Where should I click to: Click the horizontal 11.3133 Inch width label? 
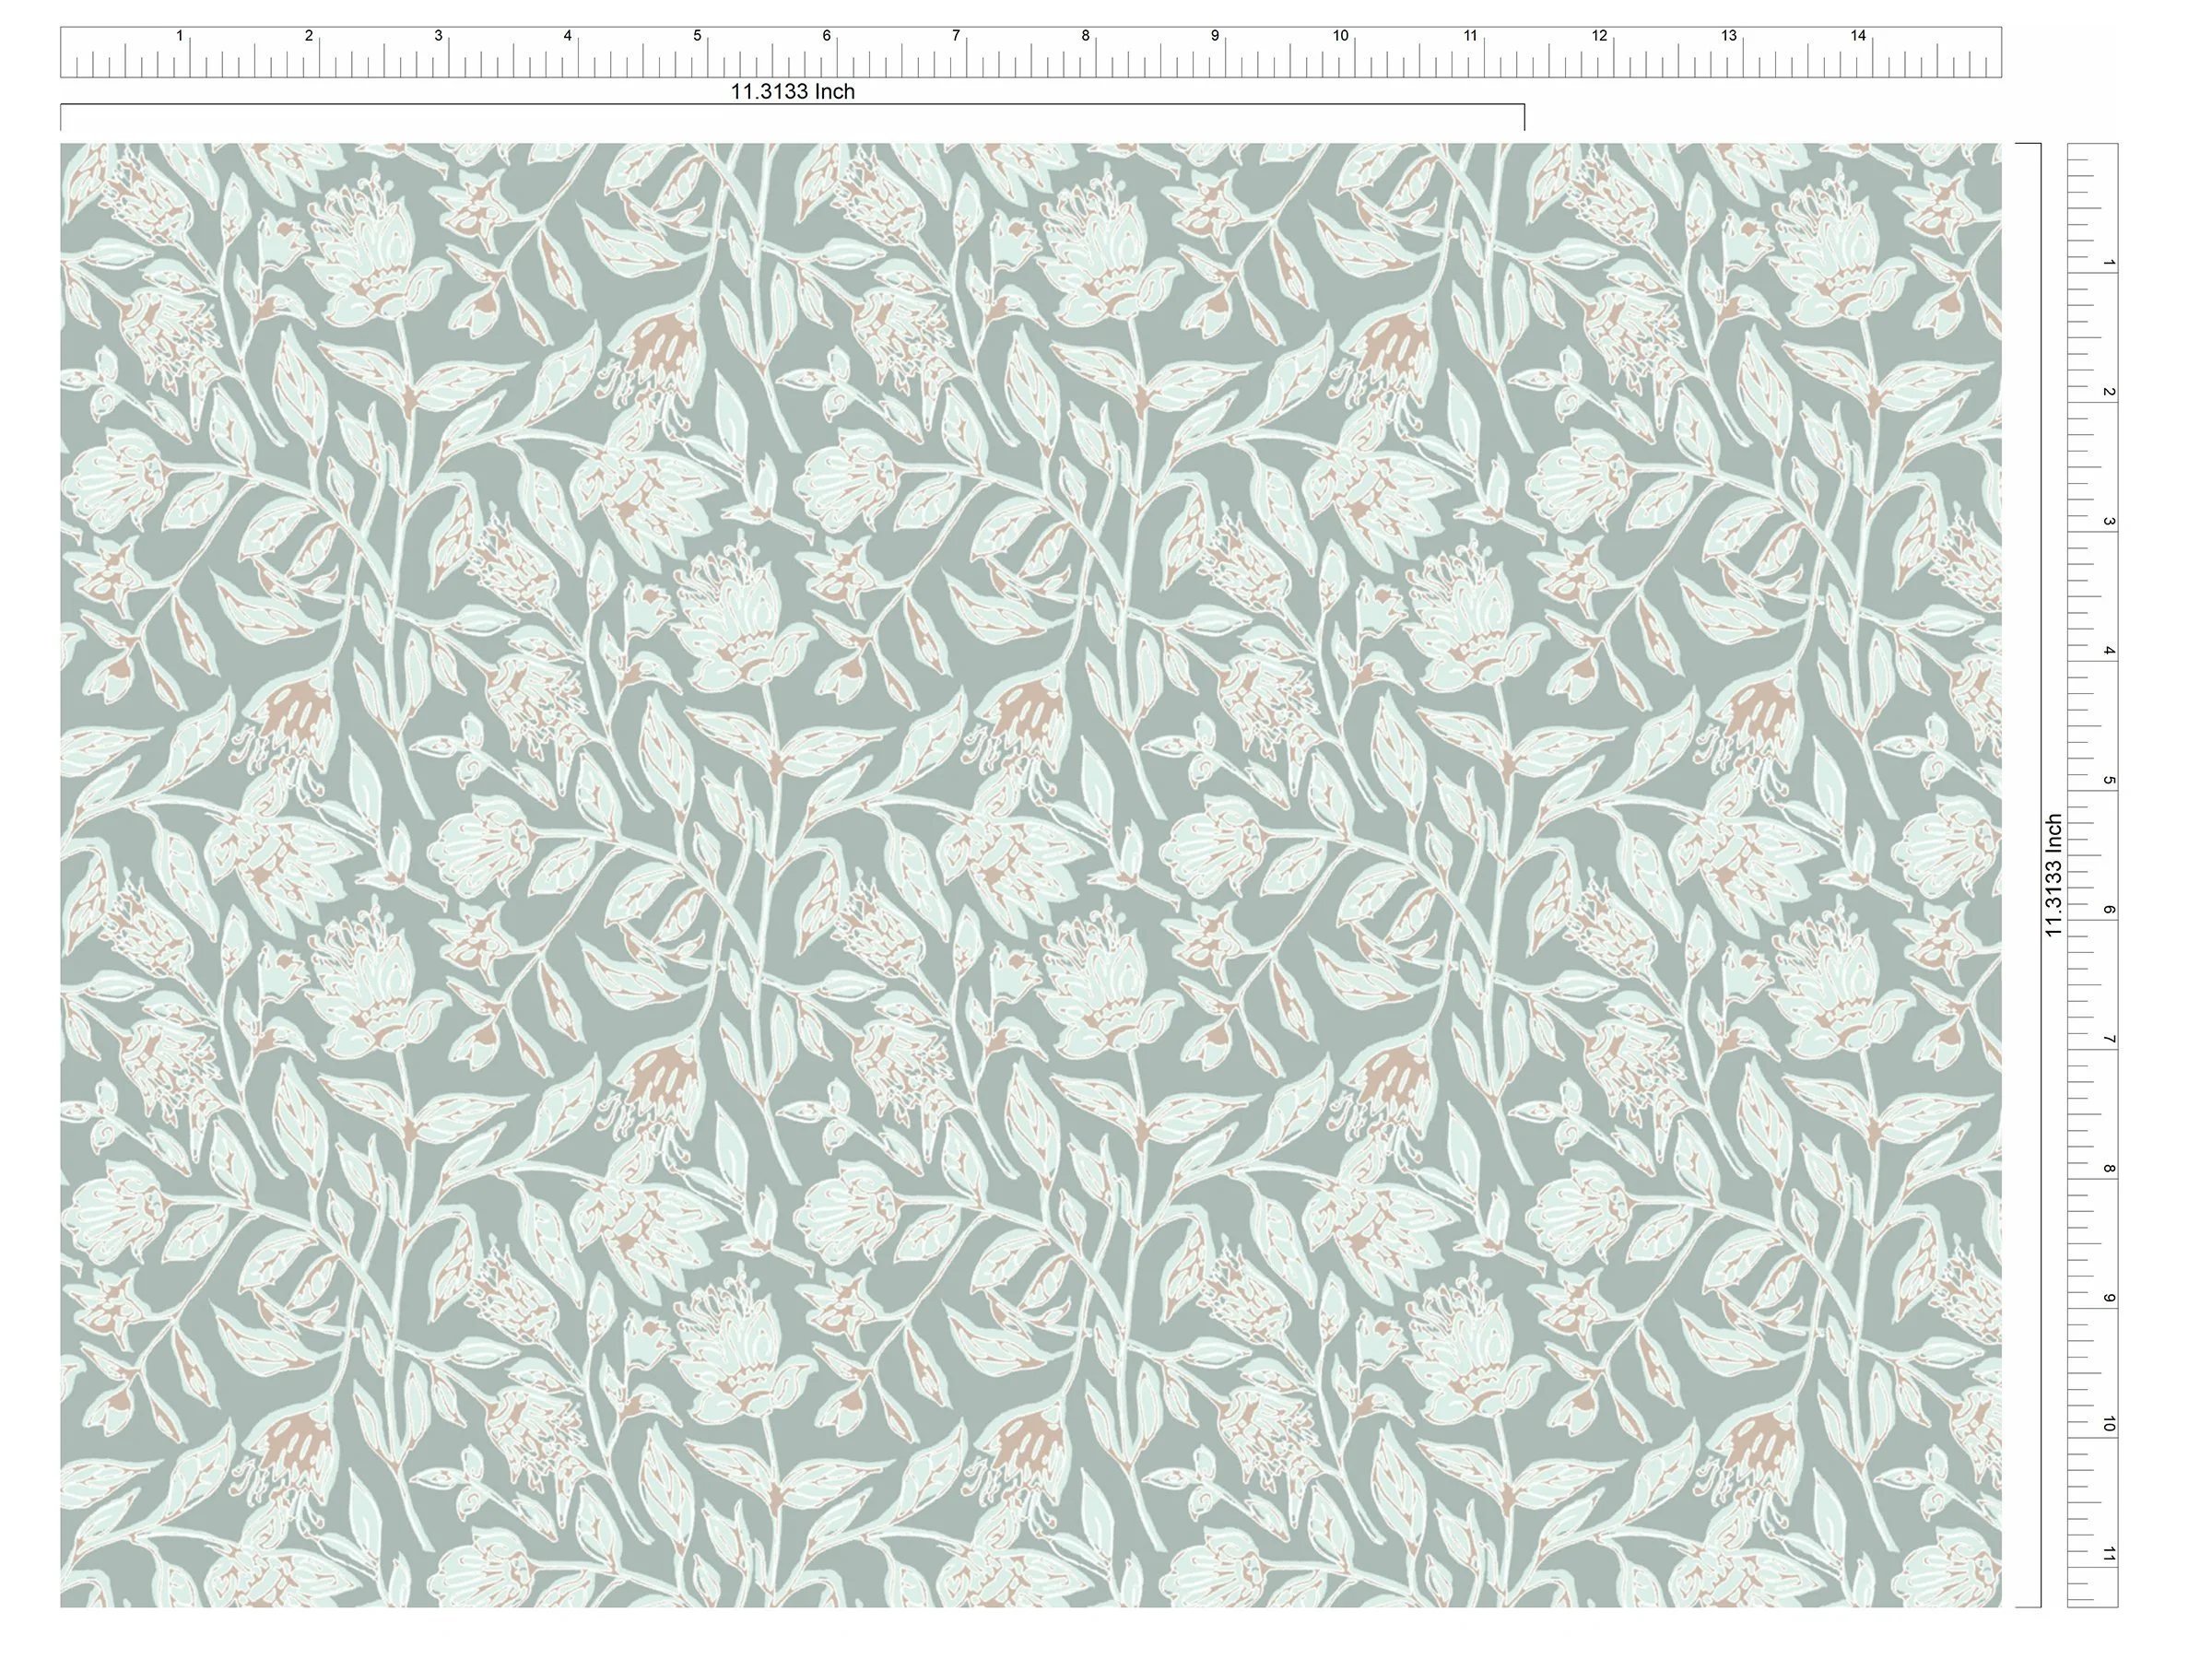click(792, 92)
